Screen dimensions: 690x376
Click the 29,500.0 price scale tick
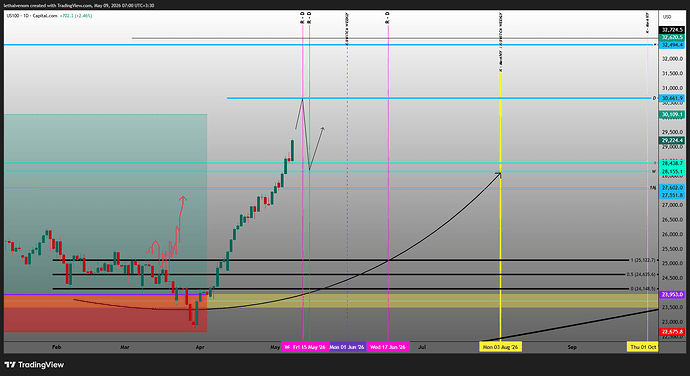673,132
